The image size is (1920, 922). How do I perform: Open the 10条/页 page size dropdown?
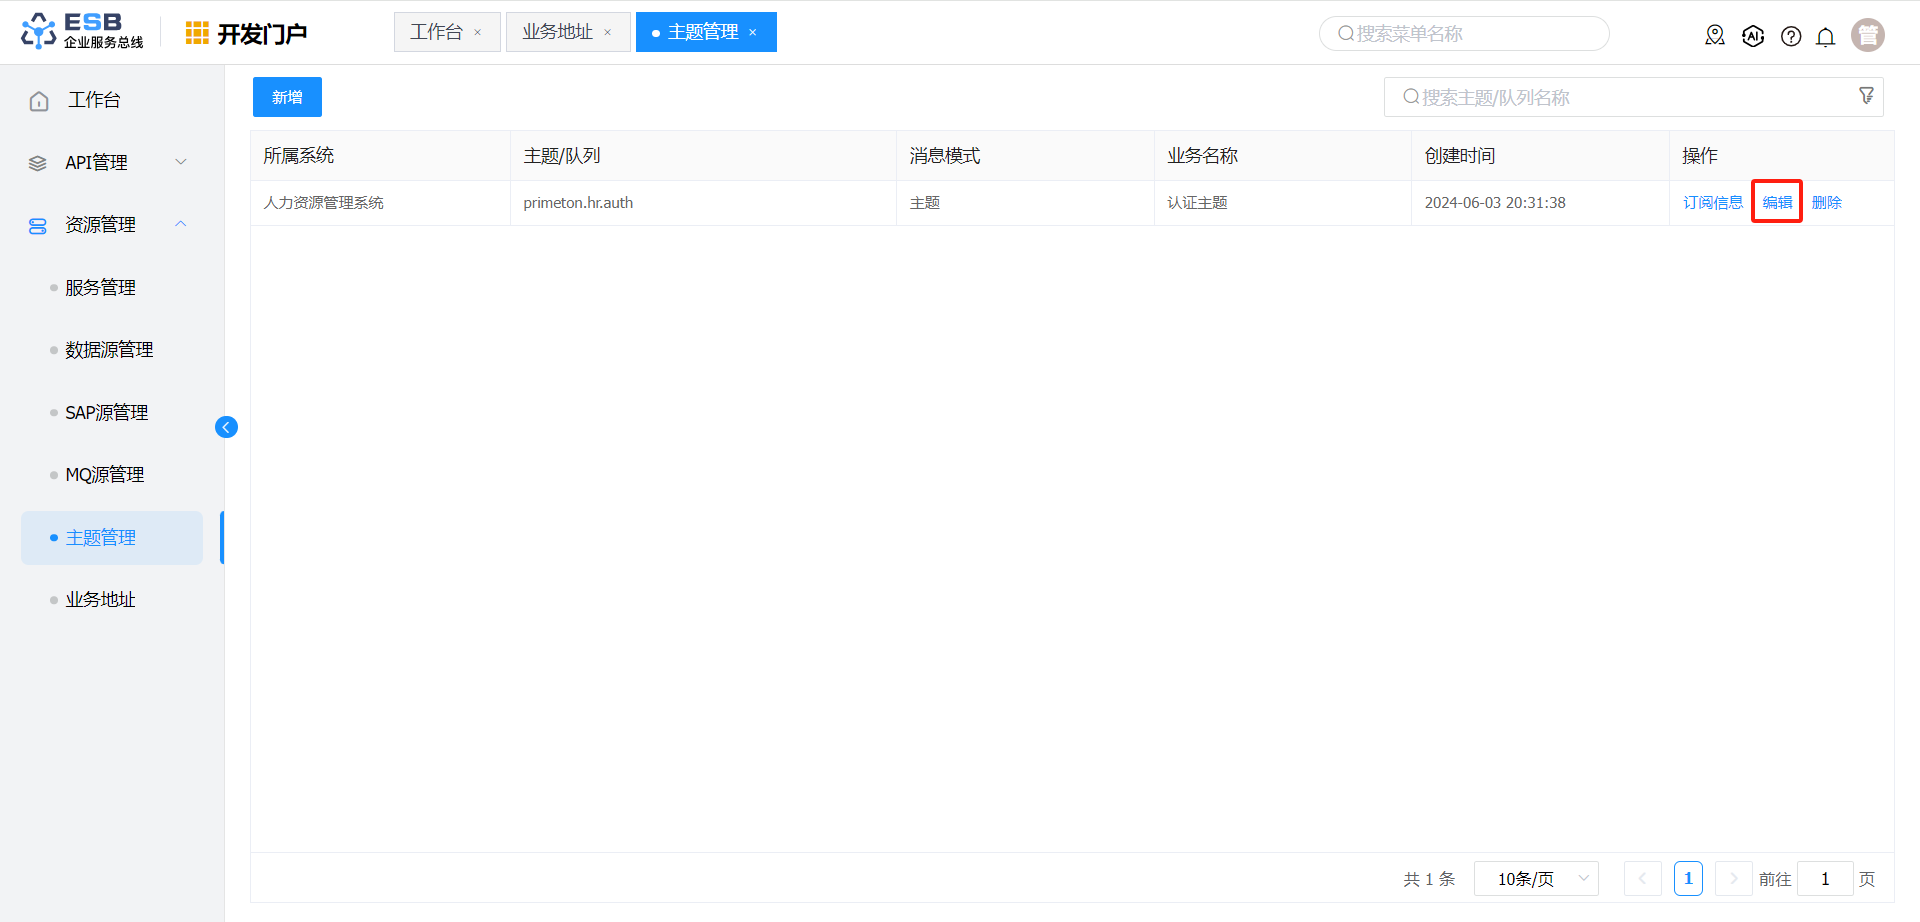pyautogui.click(x=1536, y=879)
